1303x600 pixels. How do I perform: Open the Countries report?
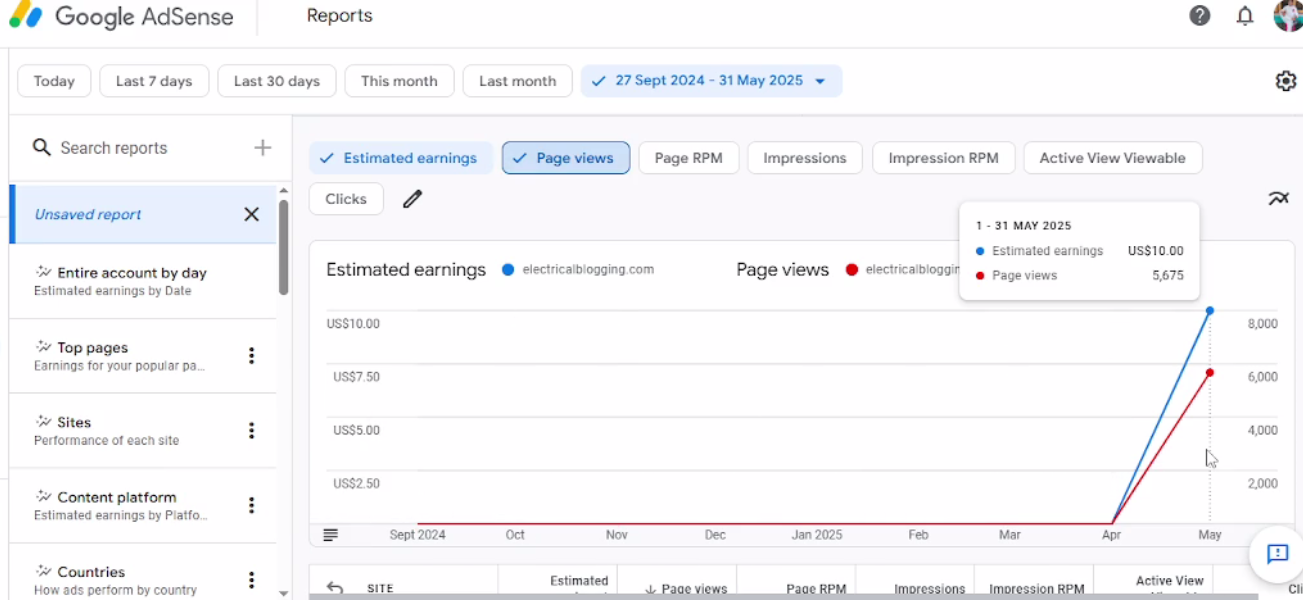[143, 573]
